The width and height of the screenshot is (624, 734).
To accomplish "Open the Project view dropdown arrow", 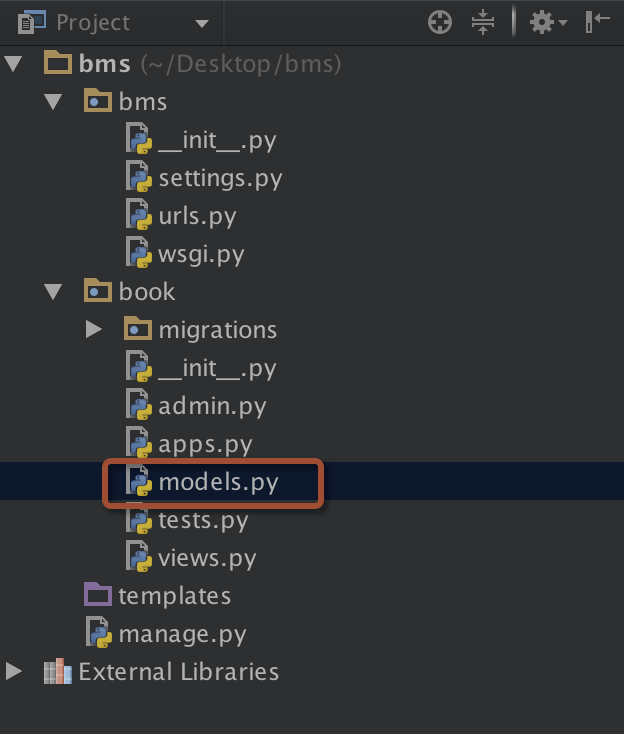I will pos(202,23).
